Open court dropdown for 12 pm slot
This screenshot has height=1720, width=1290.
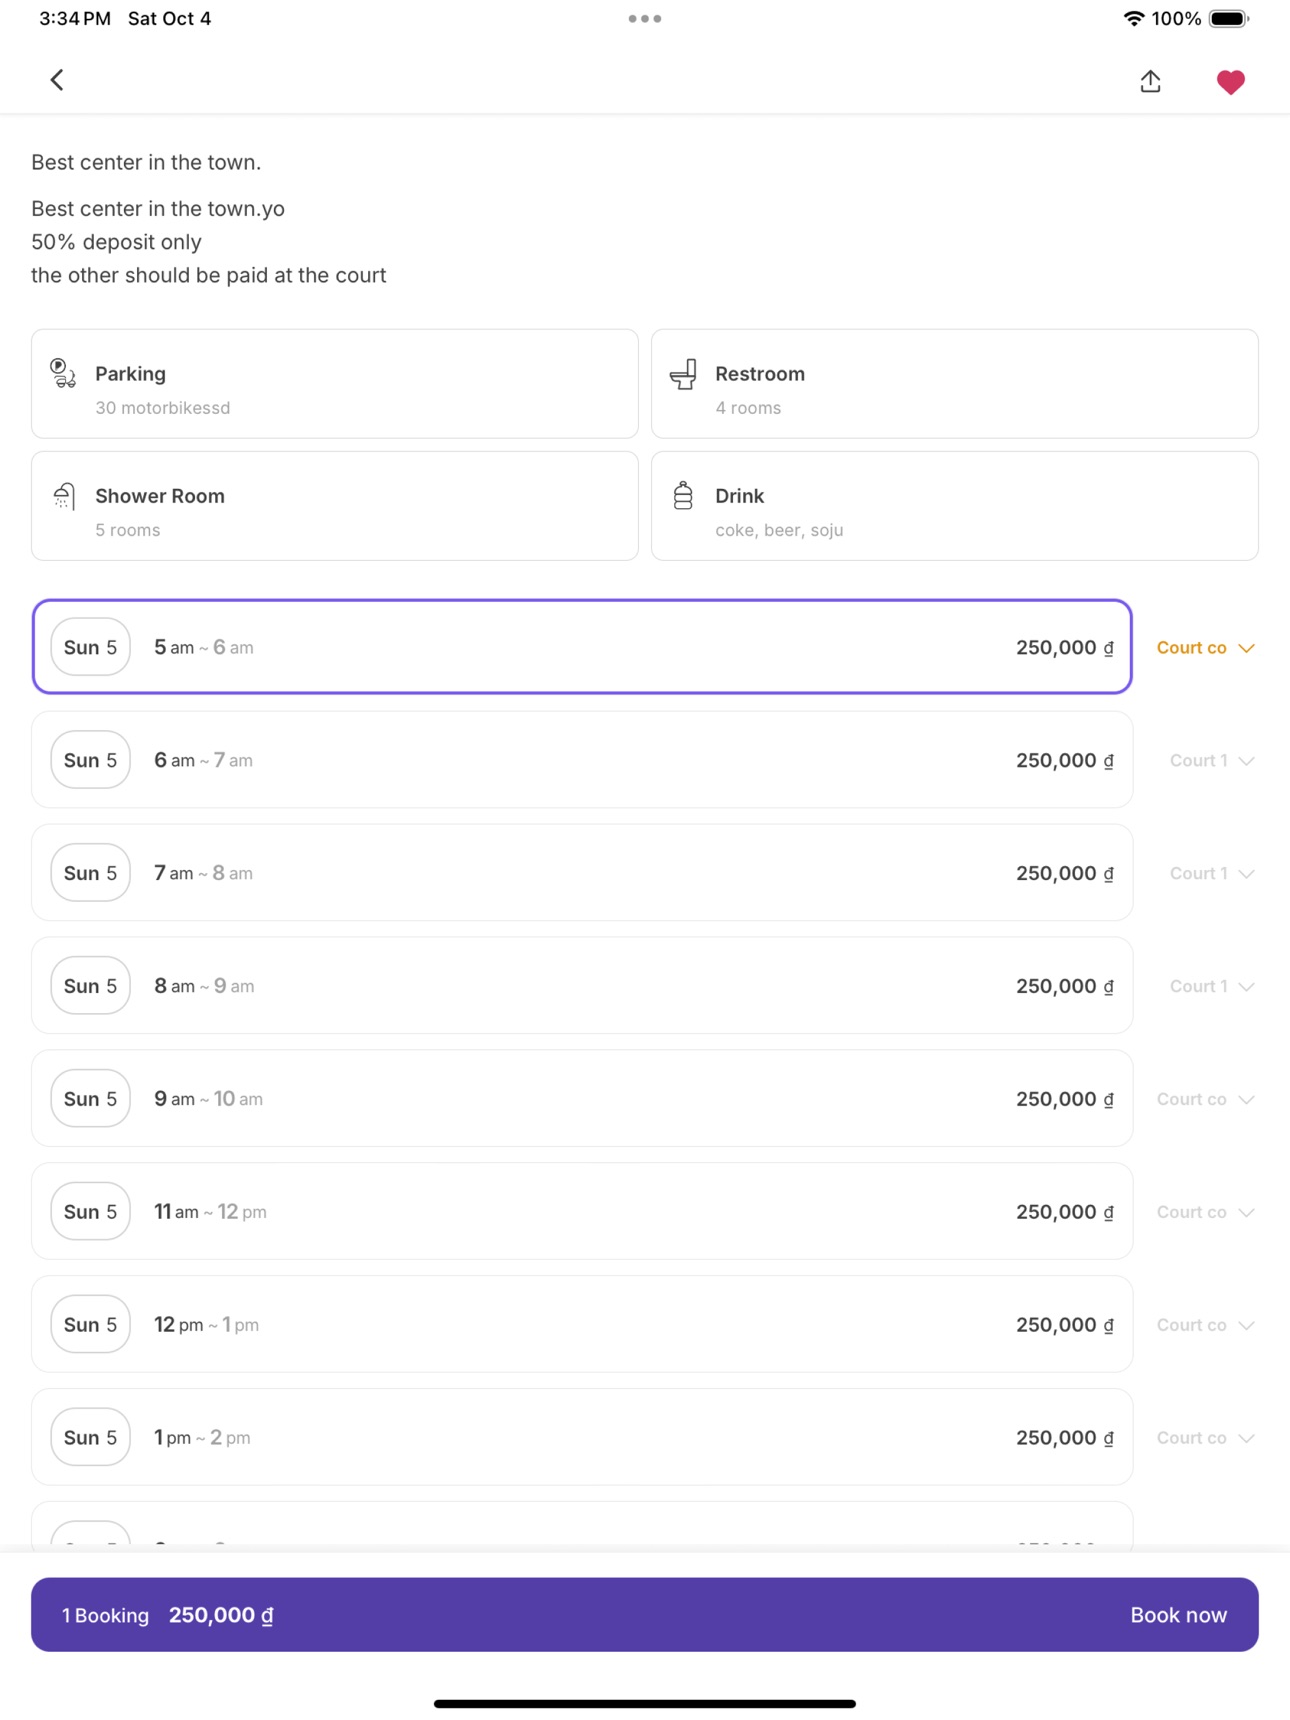tap(1205, 1326)
